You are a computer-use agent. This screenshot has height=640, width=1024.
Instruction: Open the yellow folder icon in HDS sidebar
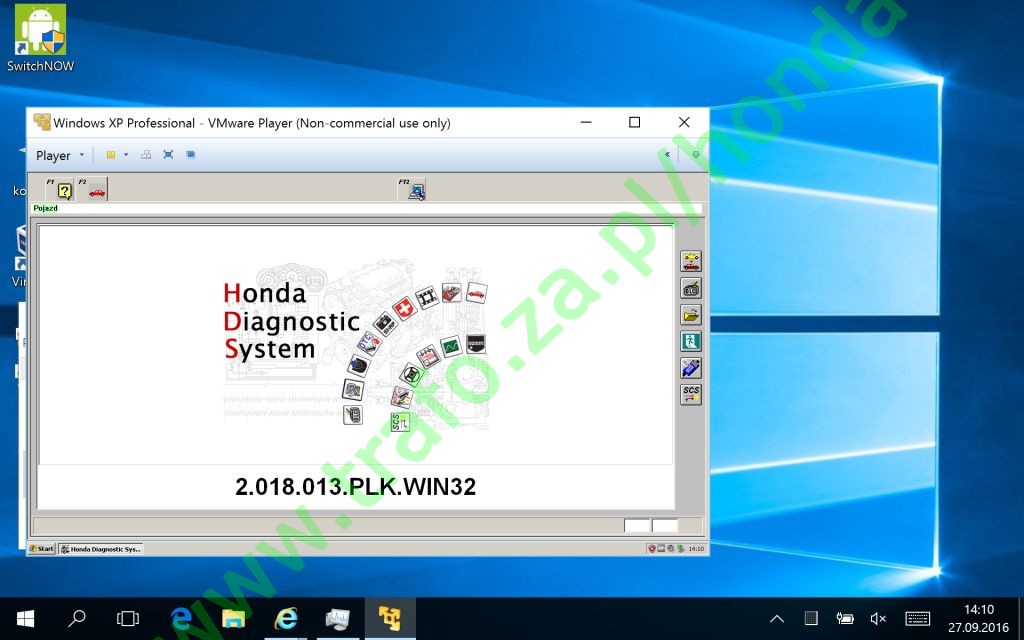click(690, 315)
